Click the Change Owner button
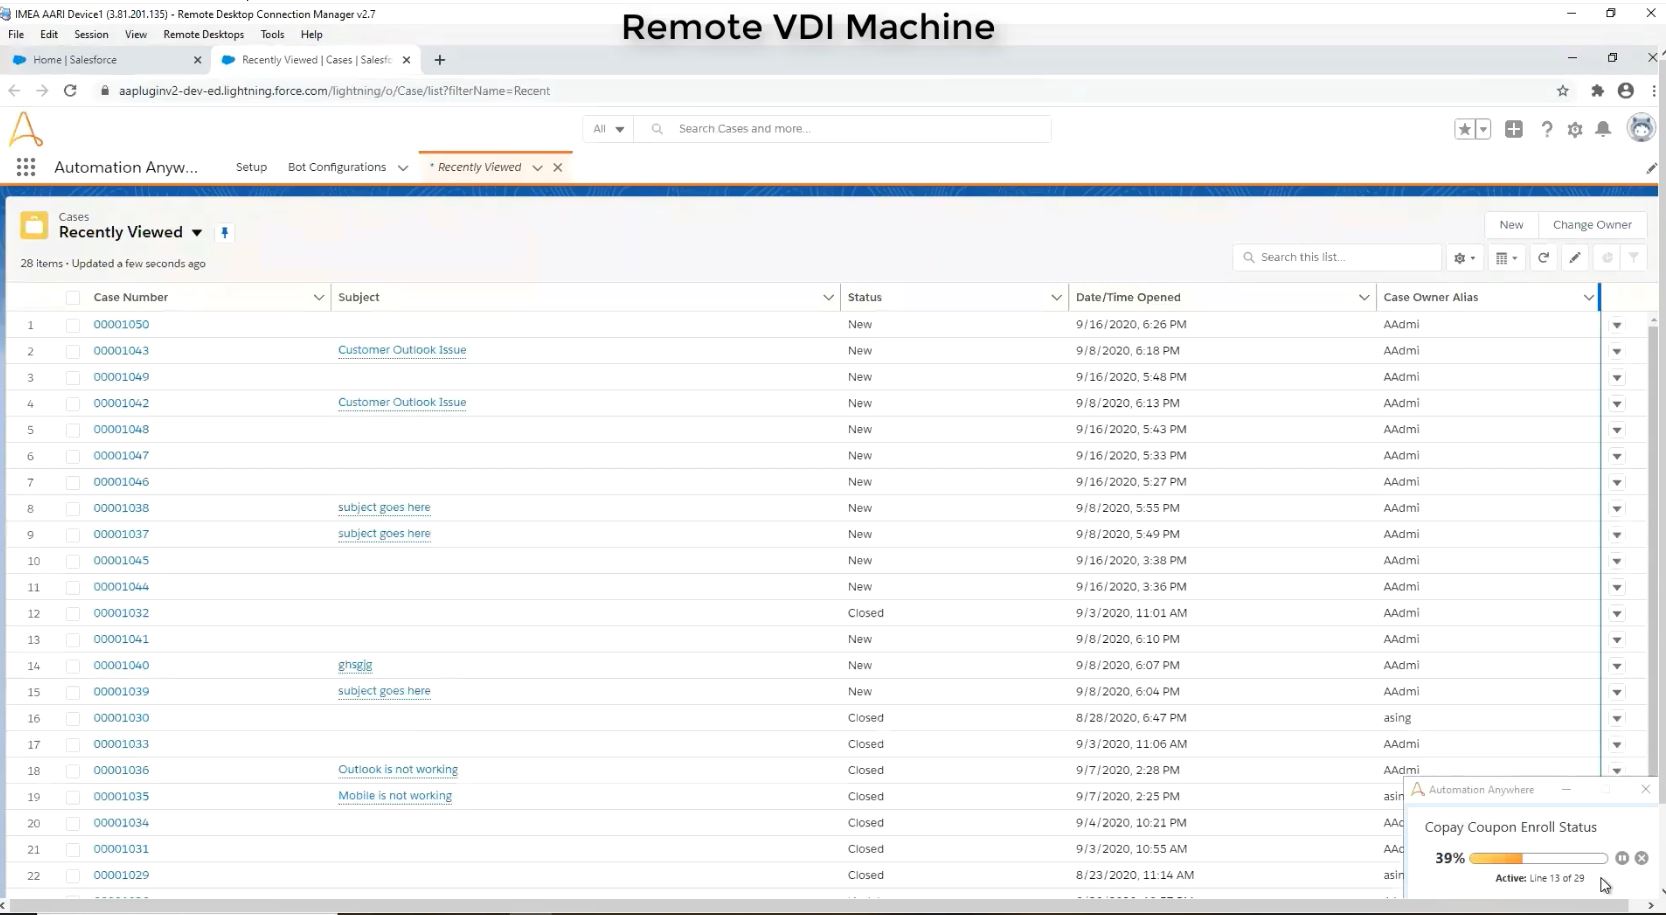Image resolution: width=1666 pixels, height=915 pixels. coord(1592,225)
